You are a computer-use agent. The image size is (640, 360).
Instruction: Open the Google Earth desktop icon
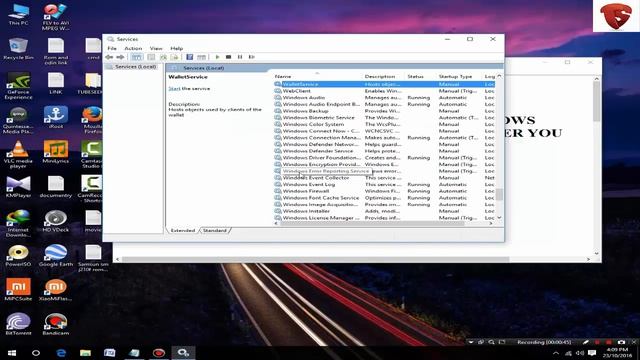click(56, 256)
